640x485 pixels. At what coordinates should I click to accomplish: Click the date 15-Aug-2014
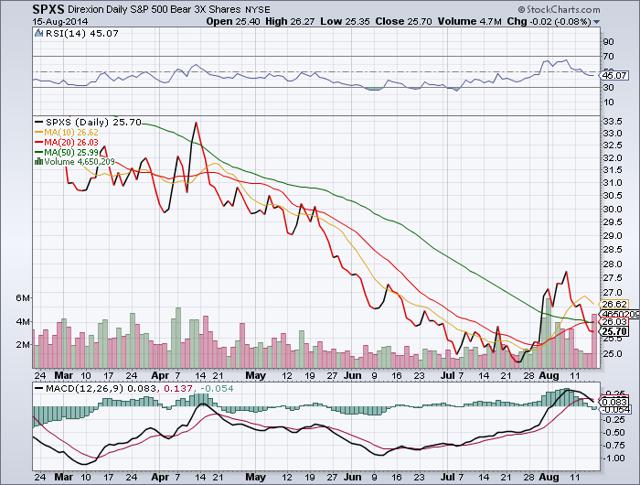60,22
